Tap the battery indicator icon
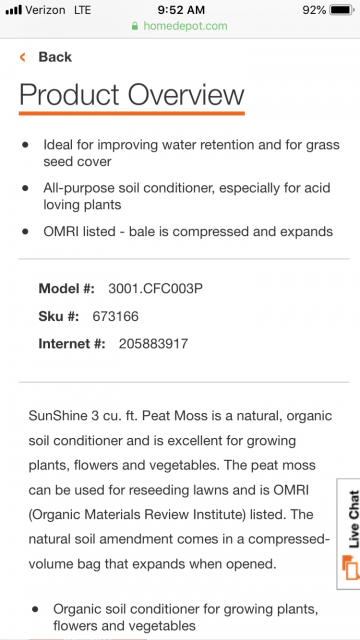360x640 pixels. tap(342, 10)
